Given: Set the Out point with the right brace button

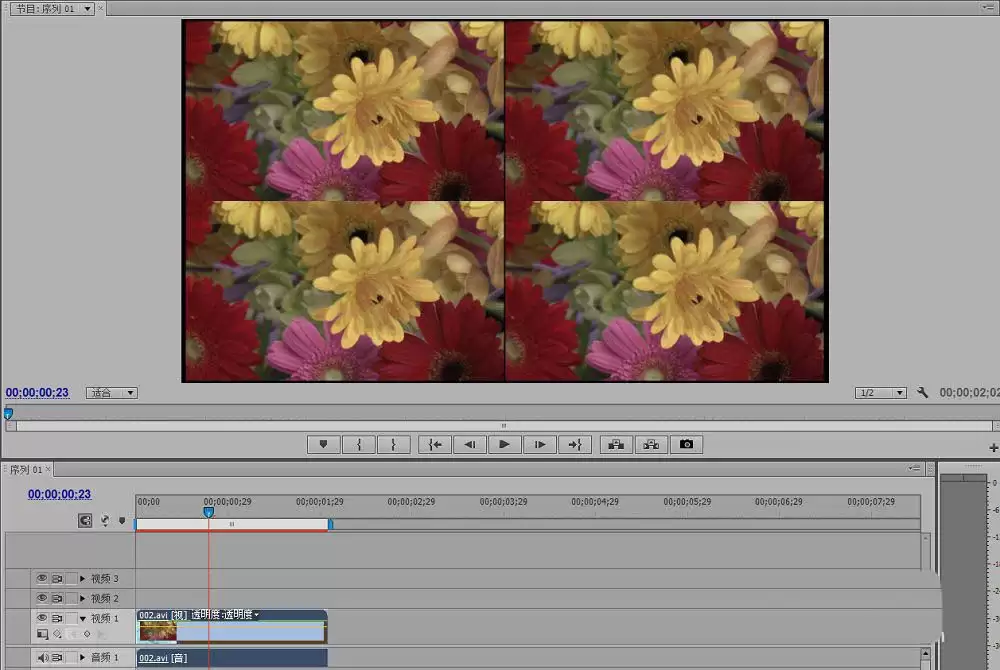Looking at the screenshot, I should [393, 444].
